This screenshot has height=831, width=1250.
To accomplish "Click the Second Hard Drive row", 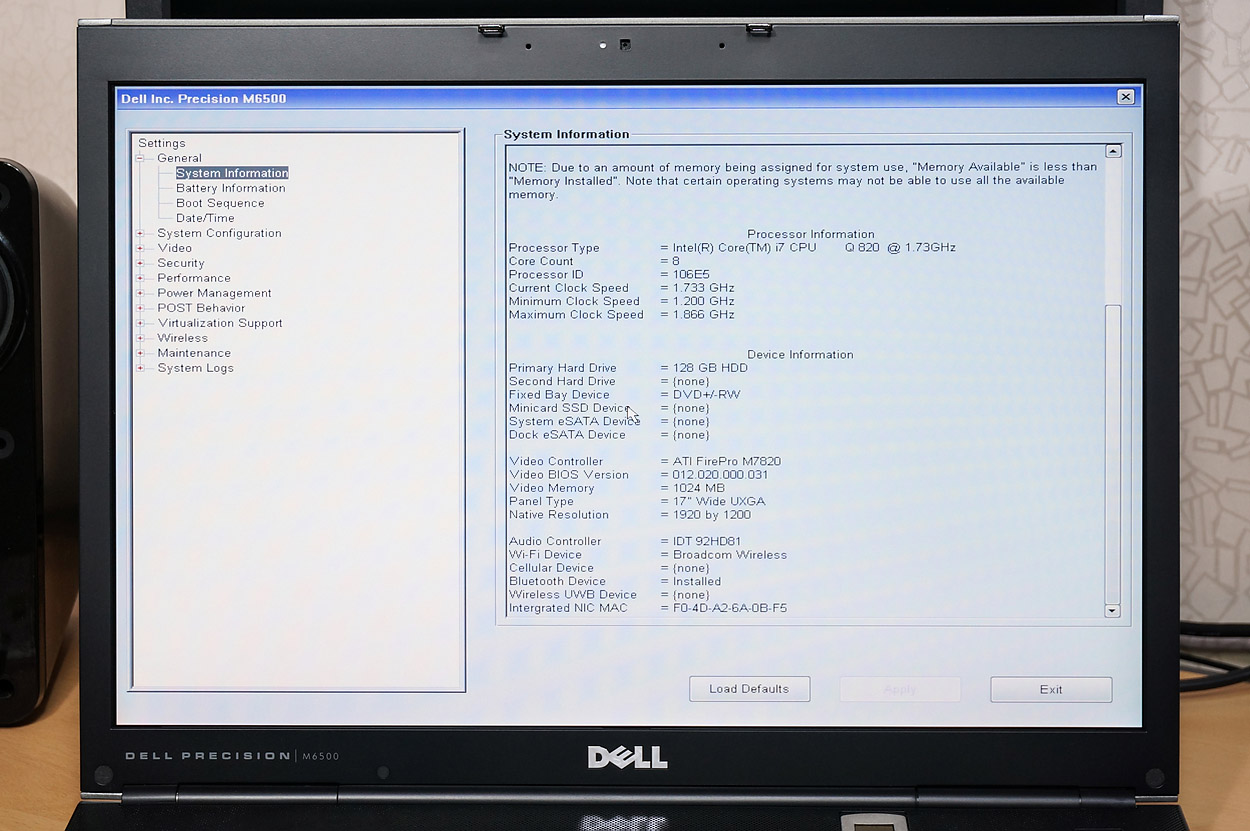I will (609, 381).
